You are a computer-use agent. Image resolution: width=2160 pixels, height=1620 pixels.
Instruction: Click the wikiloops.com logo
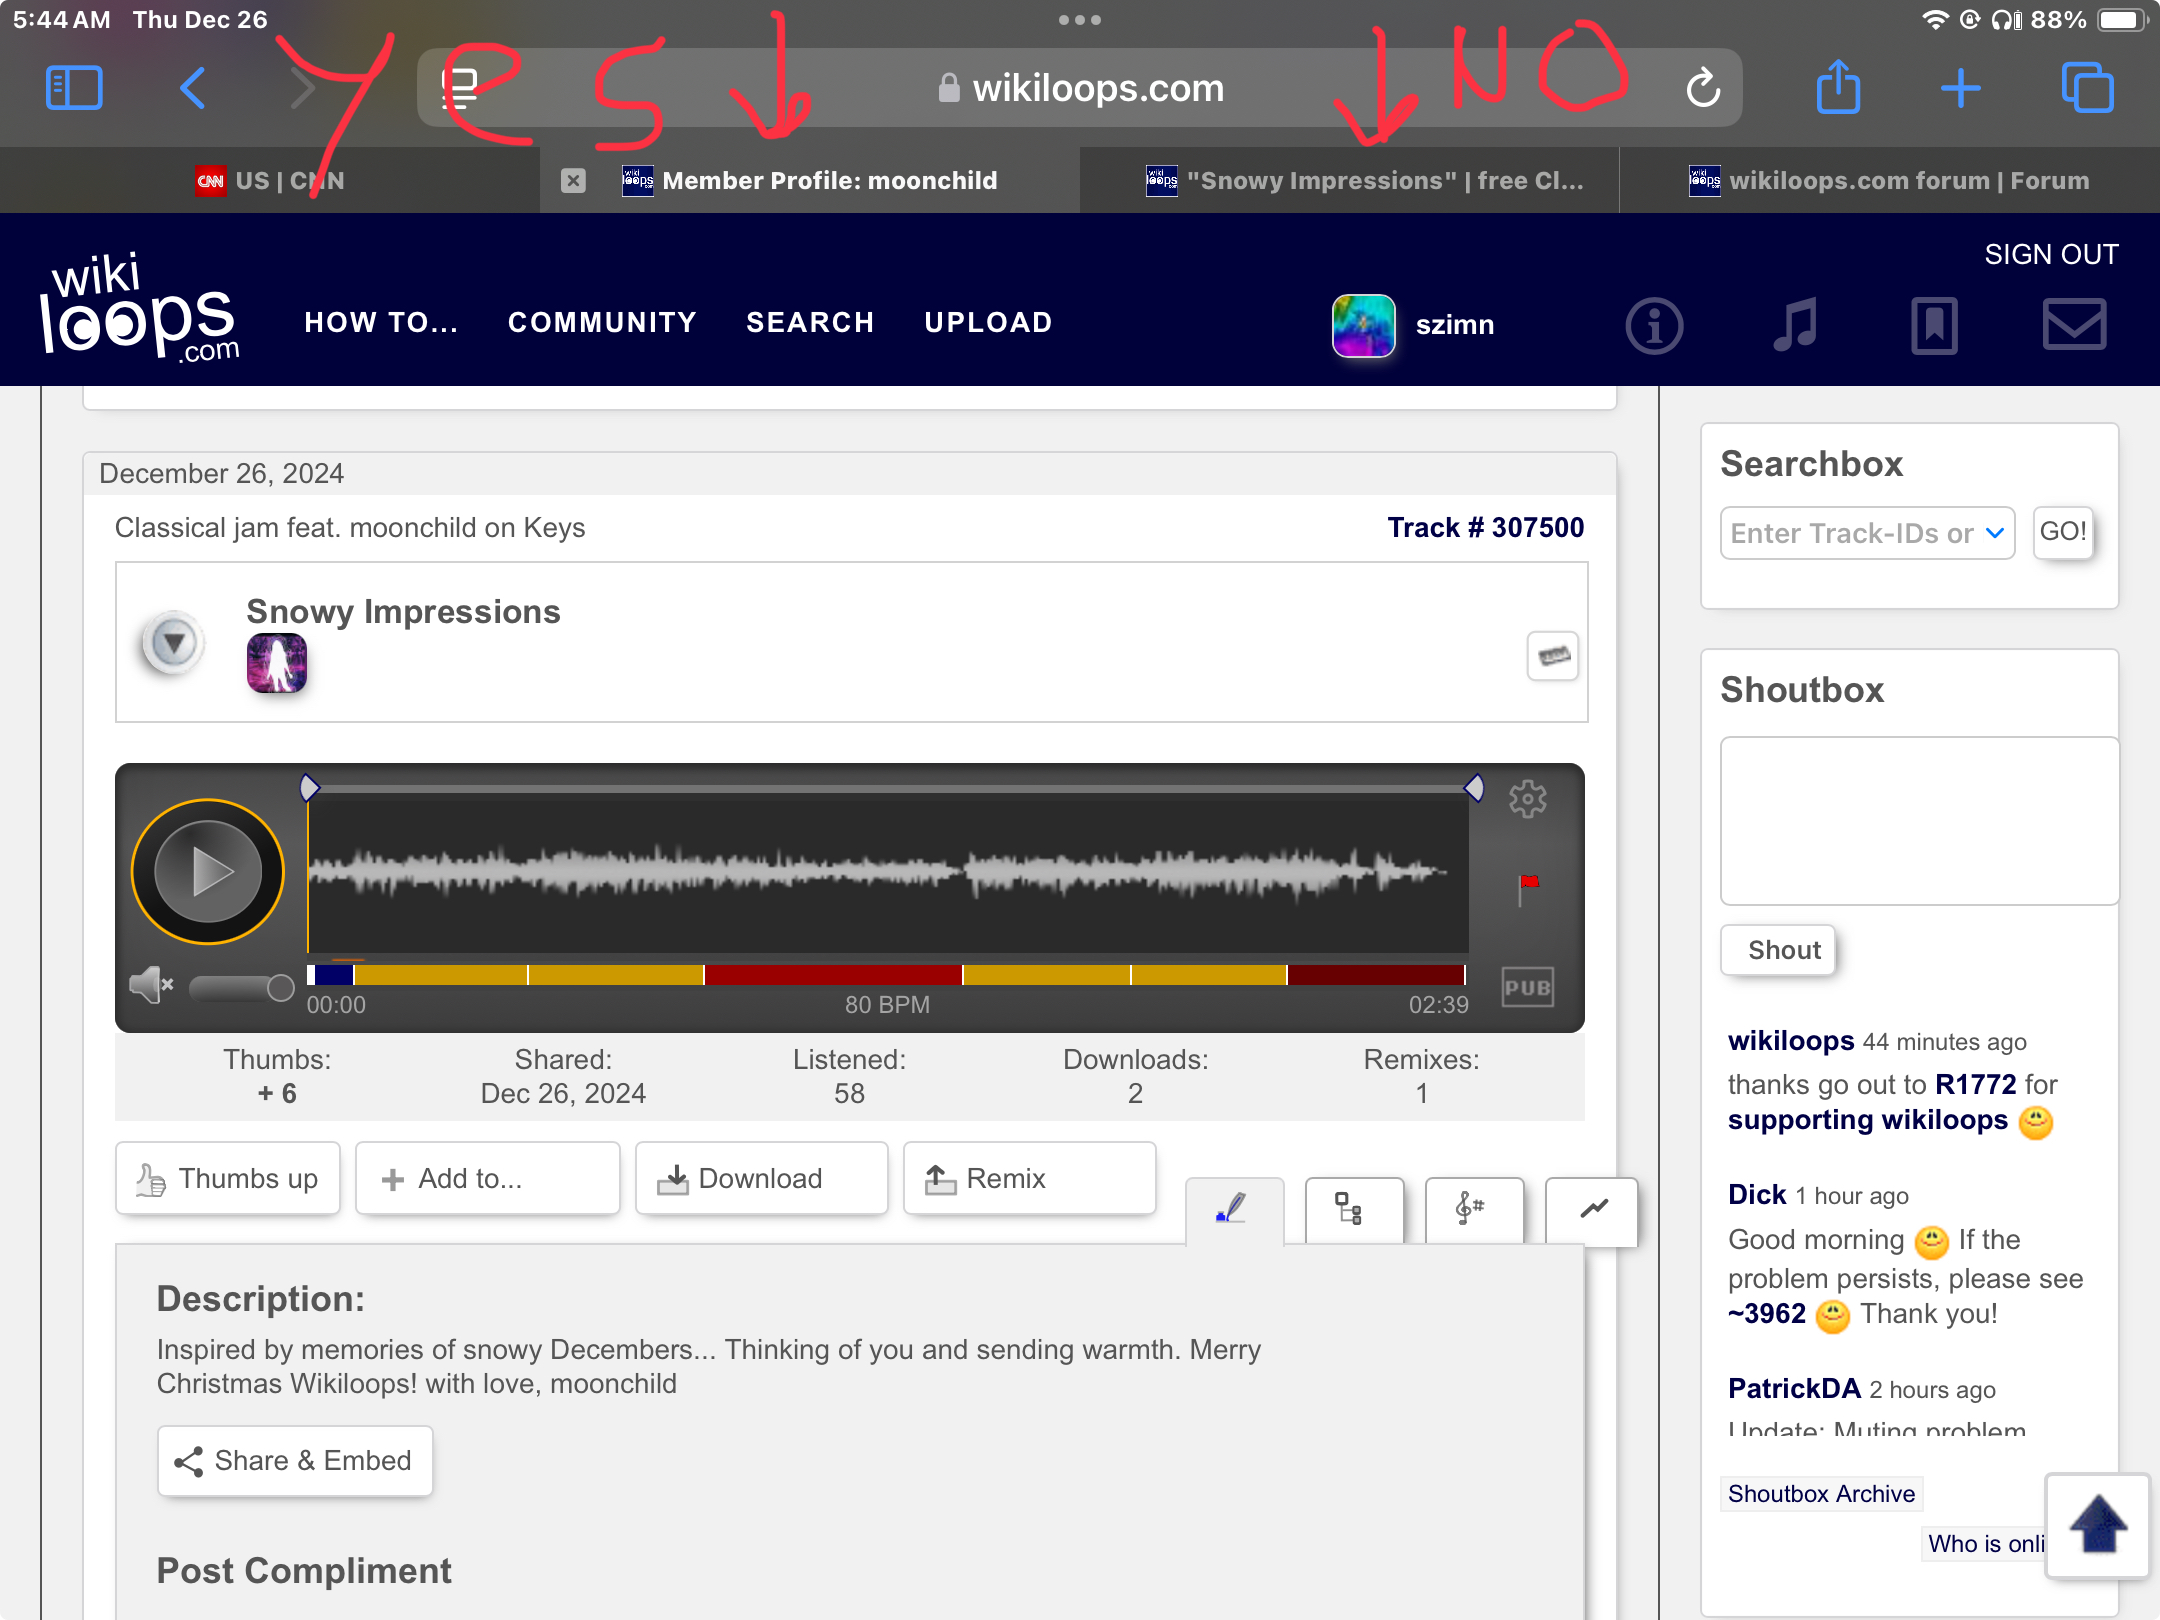coord(139,306)
